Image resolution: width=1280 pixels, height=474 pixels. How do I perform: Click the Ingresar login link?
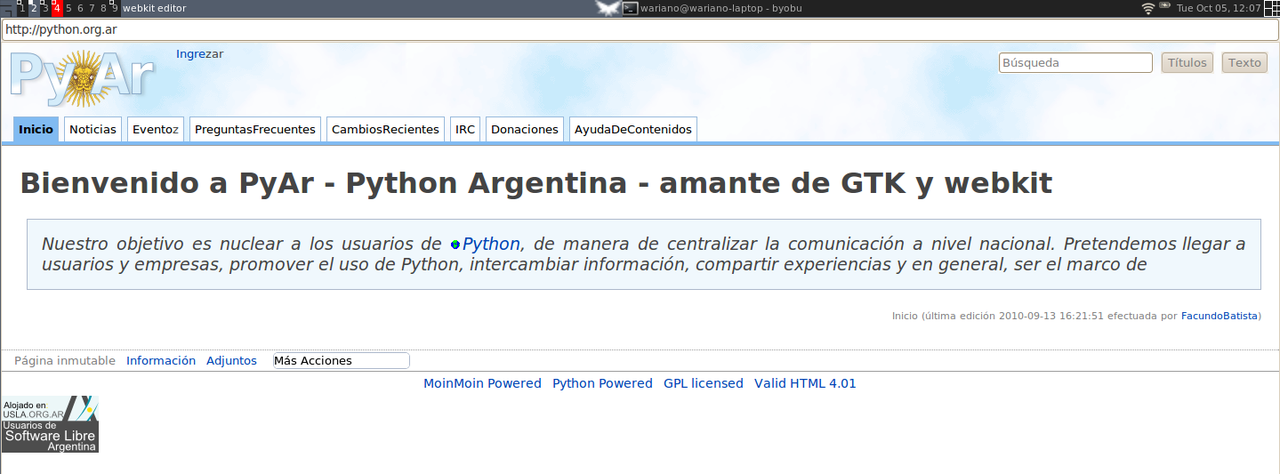click(200, 54)
